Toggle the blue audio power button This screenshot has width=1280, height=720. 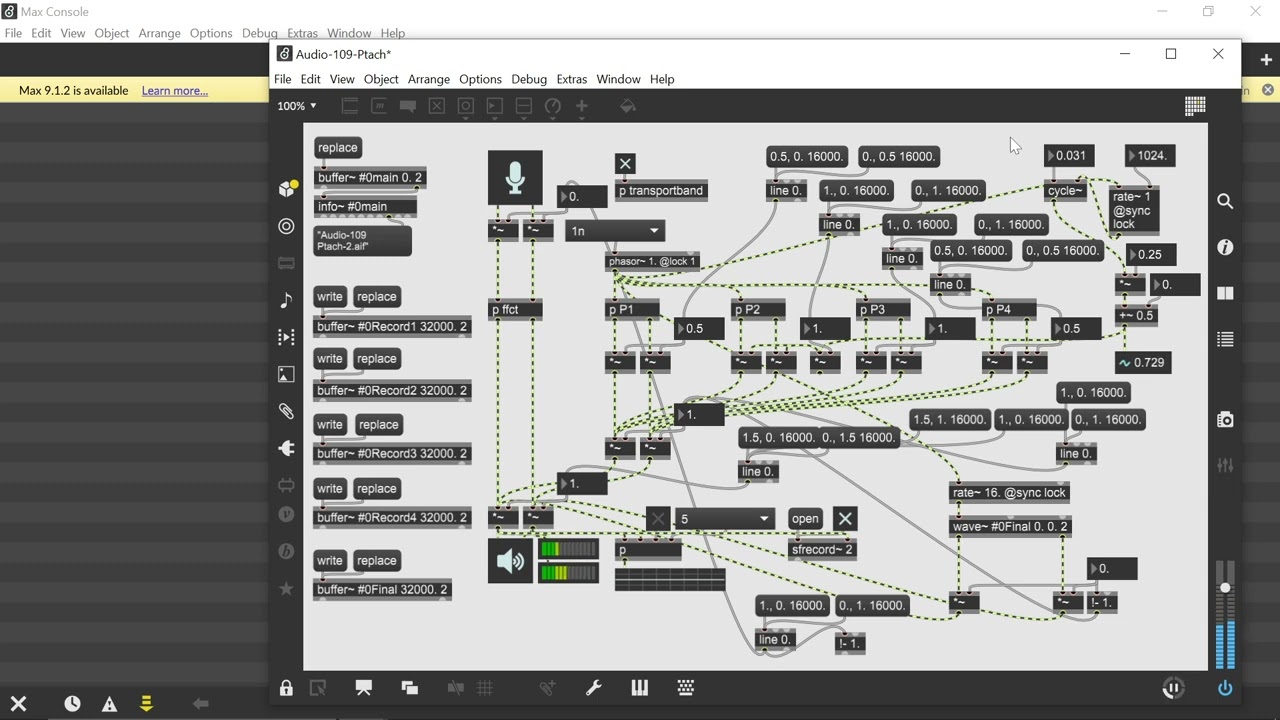coord(1225,688)
